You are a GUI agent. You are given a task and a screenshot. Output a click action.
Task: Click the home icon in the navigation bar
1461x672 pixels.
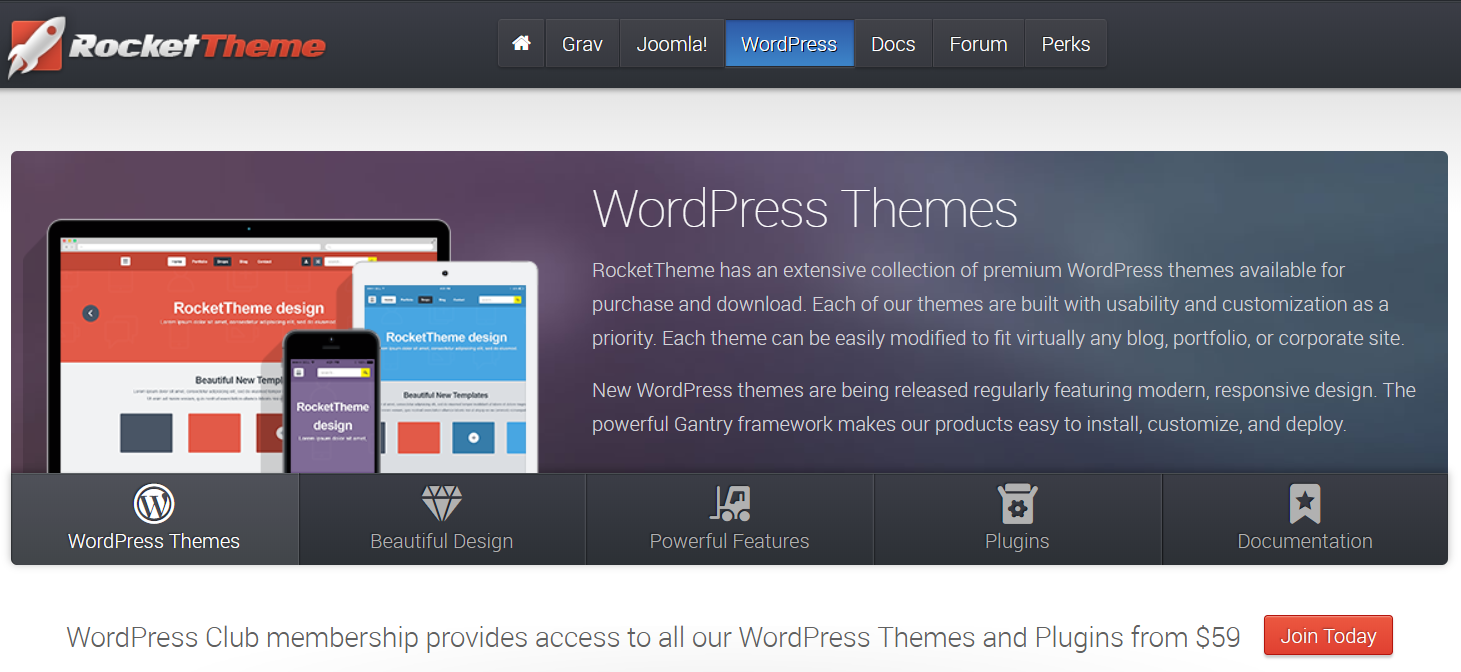[520, 43]
